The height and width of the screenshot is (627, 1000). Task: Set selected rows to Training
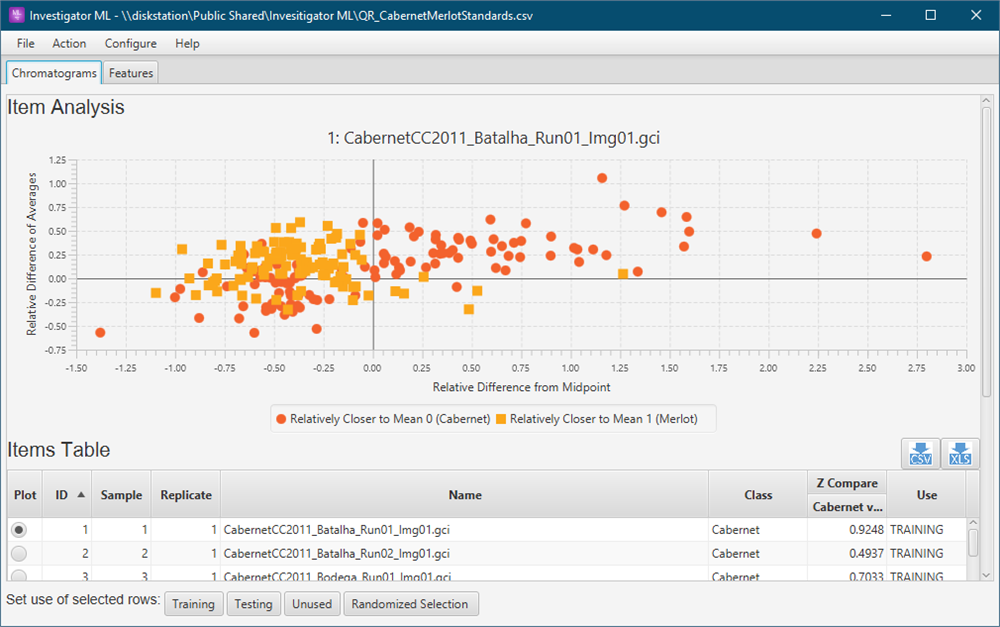tap(193, 604)
